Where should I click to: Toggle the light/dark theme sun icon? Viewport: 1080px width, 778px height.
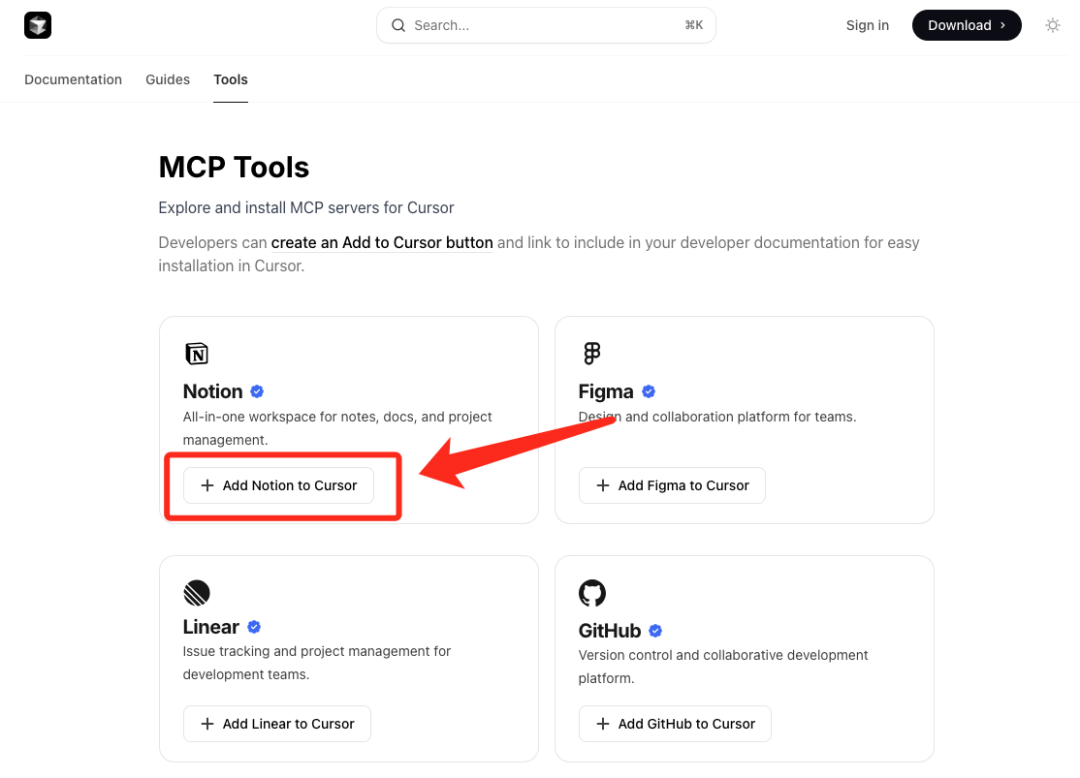point(1052,25)
